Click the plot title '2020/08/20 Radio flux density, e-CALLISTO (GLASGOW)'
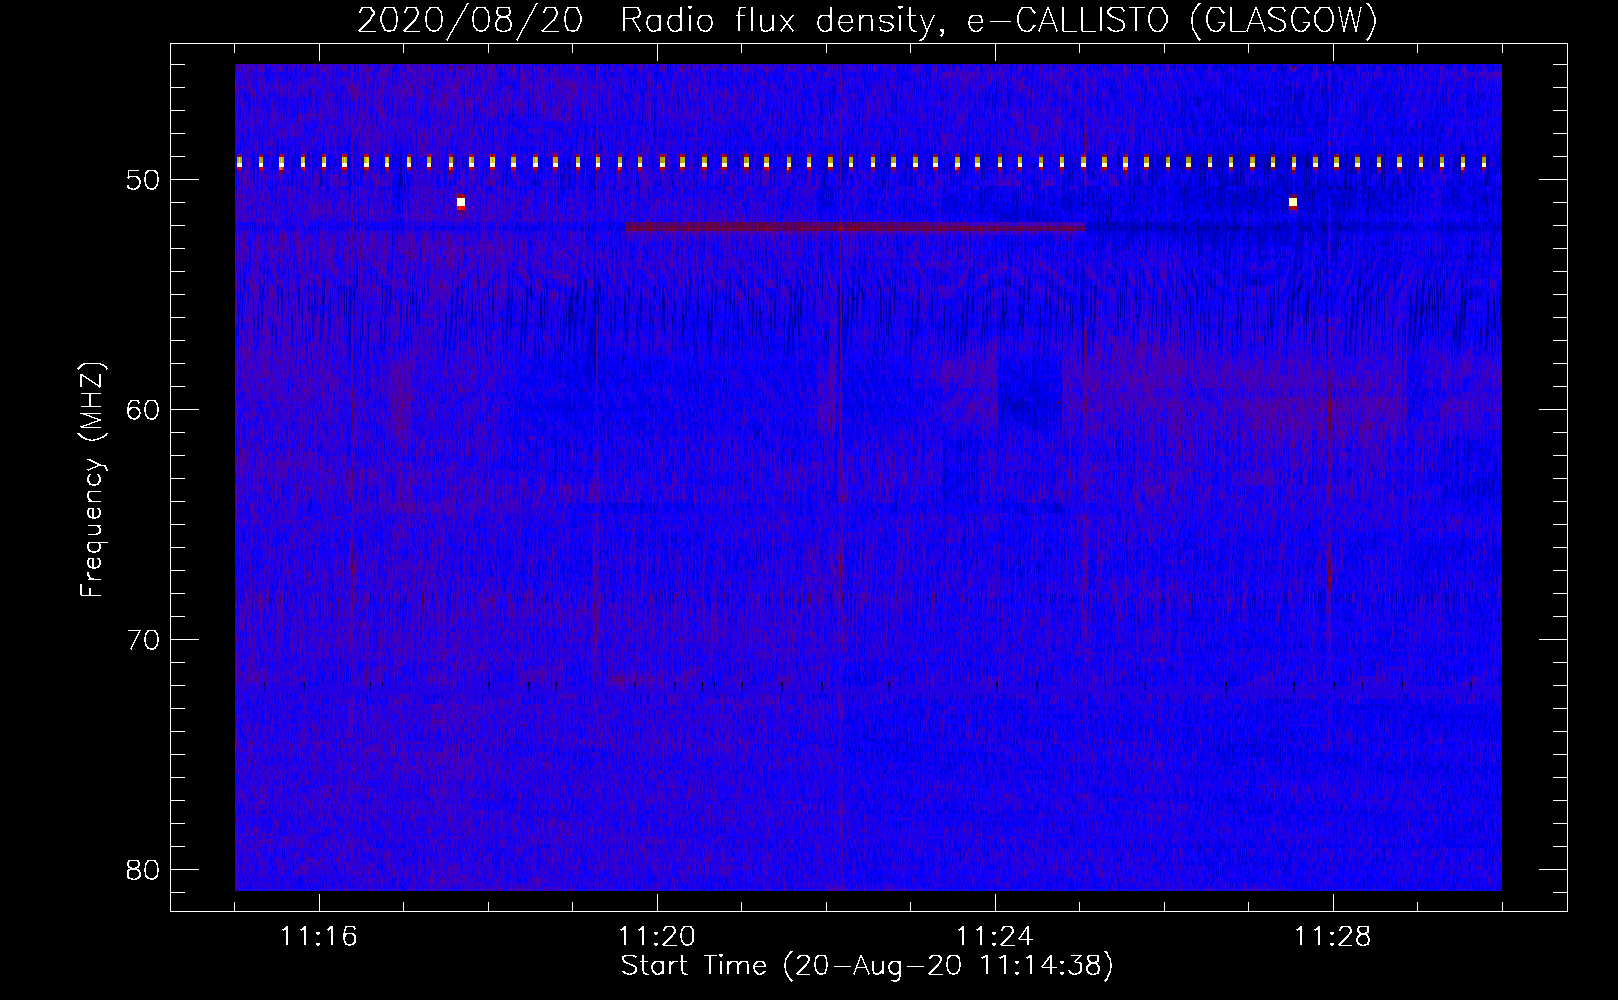 pyautogui.click(x=867, y=20)
